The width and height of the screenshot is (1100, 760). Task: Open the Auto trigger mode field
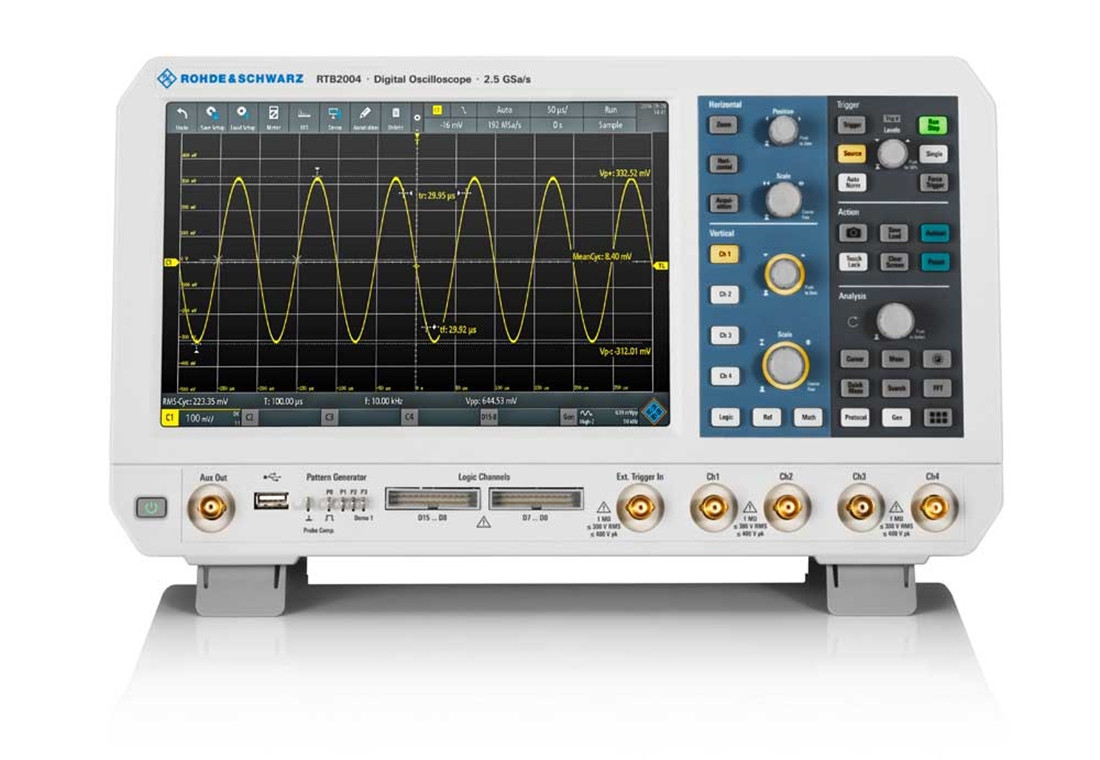[504, 109]
